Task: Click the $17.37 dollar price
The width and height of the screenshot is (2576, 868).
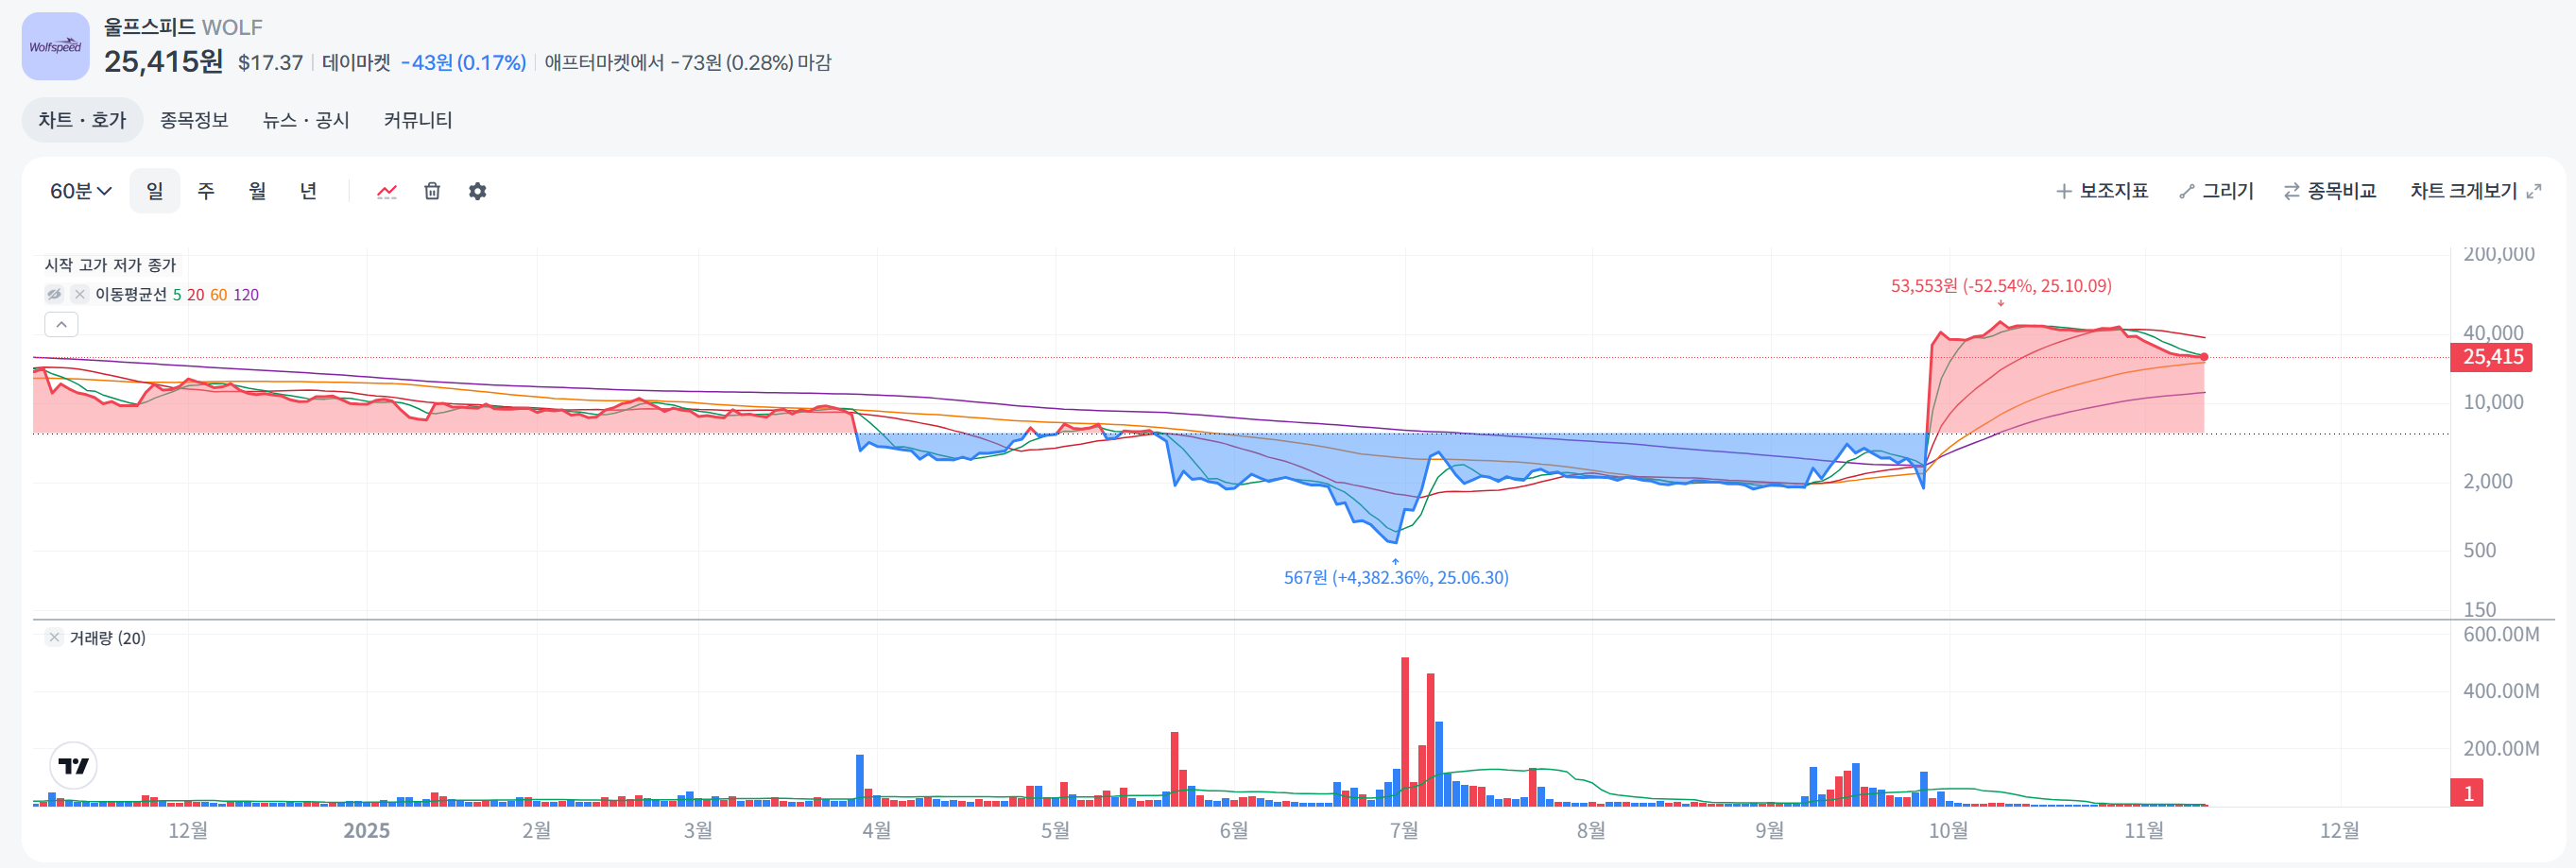Action: 270,63
